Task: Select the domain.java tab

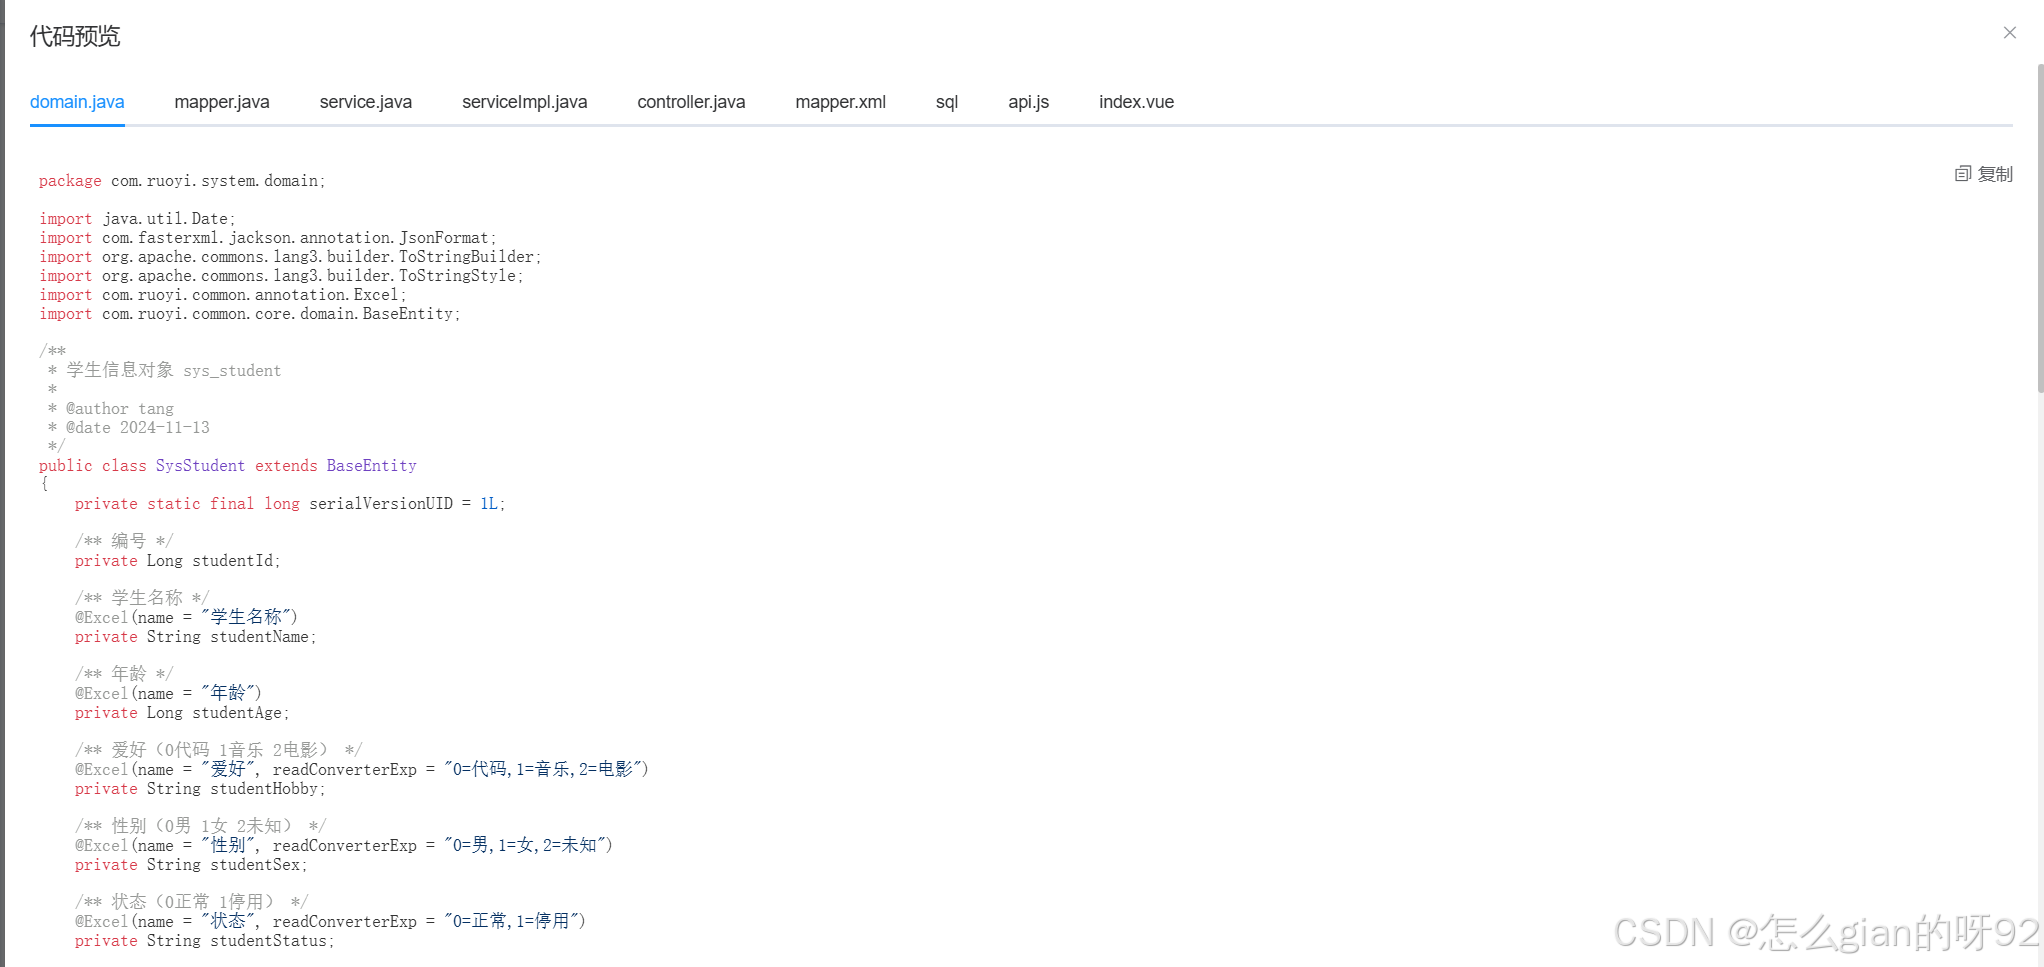Action: 77,101
